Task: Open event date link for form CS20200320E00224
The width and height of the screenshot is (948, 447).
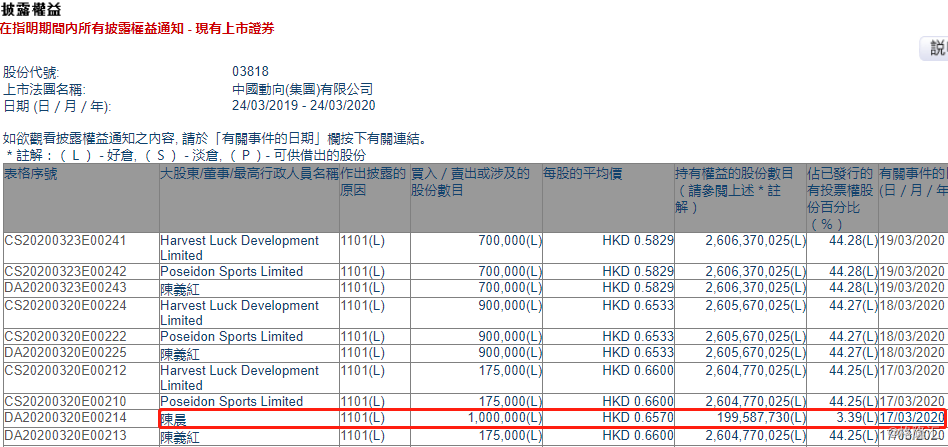Action: (912, 305)
